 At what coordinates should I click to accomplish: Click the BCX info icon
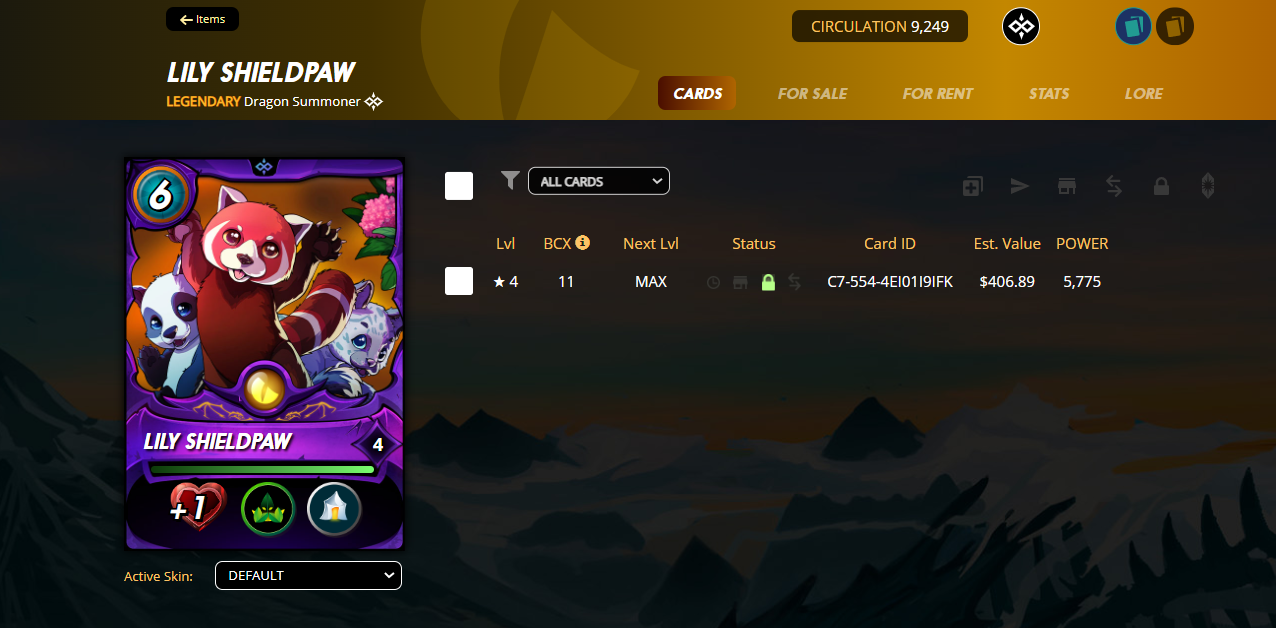click(582, 242)
